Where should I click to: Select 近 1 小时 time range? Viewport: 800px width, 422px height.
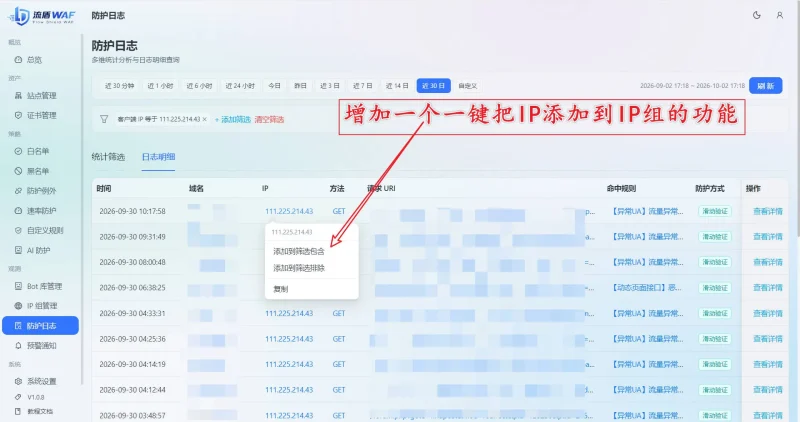[160, 86]
